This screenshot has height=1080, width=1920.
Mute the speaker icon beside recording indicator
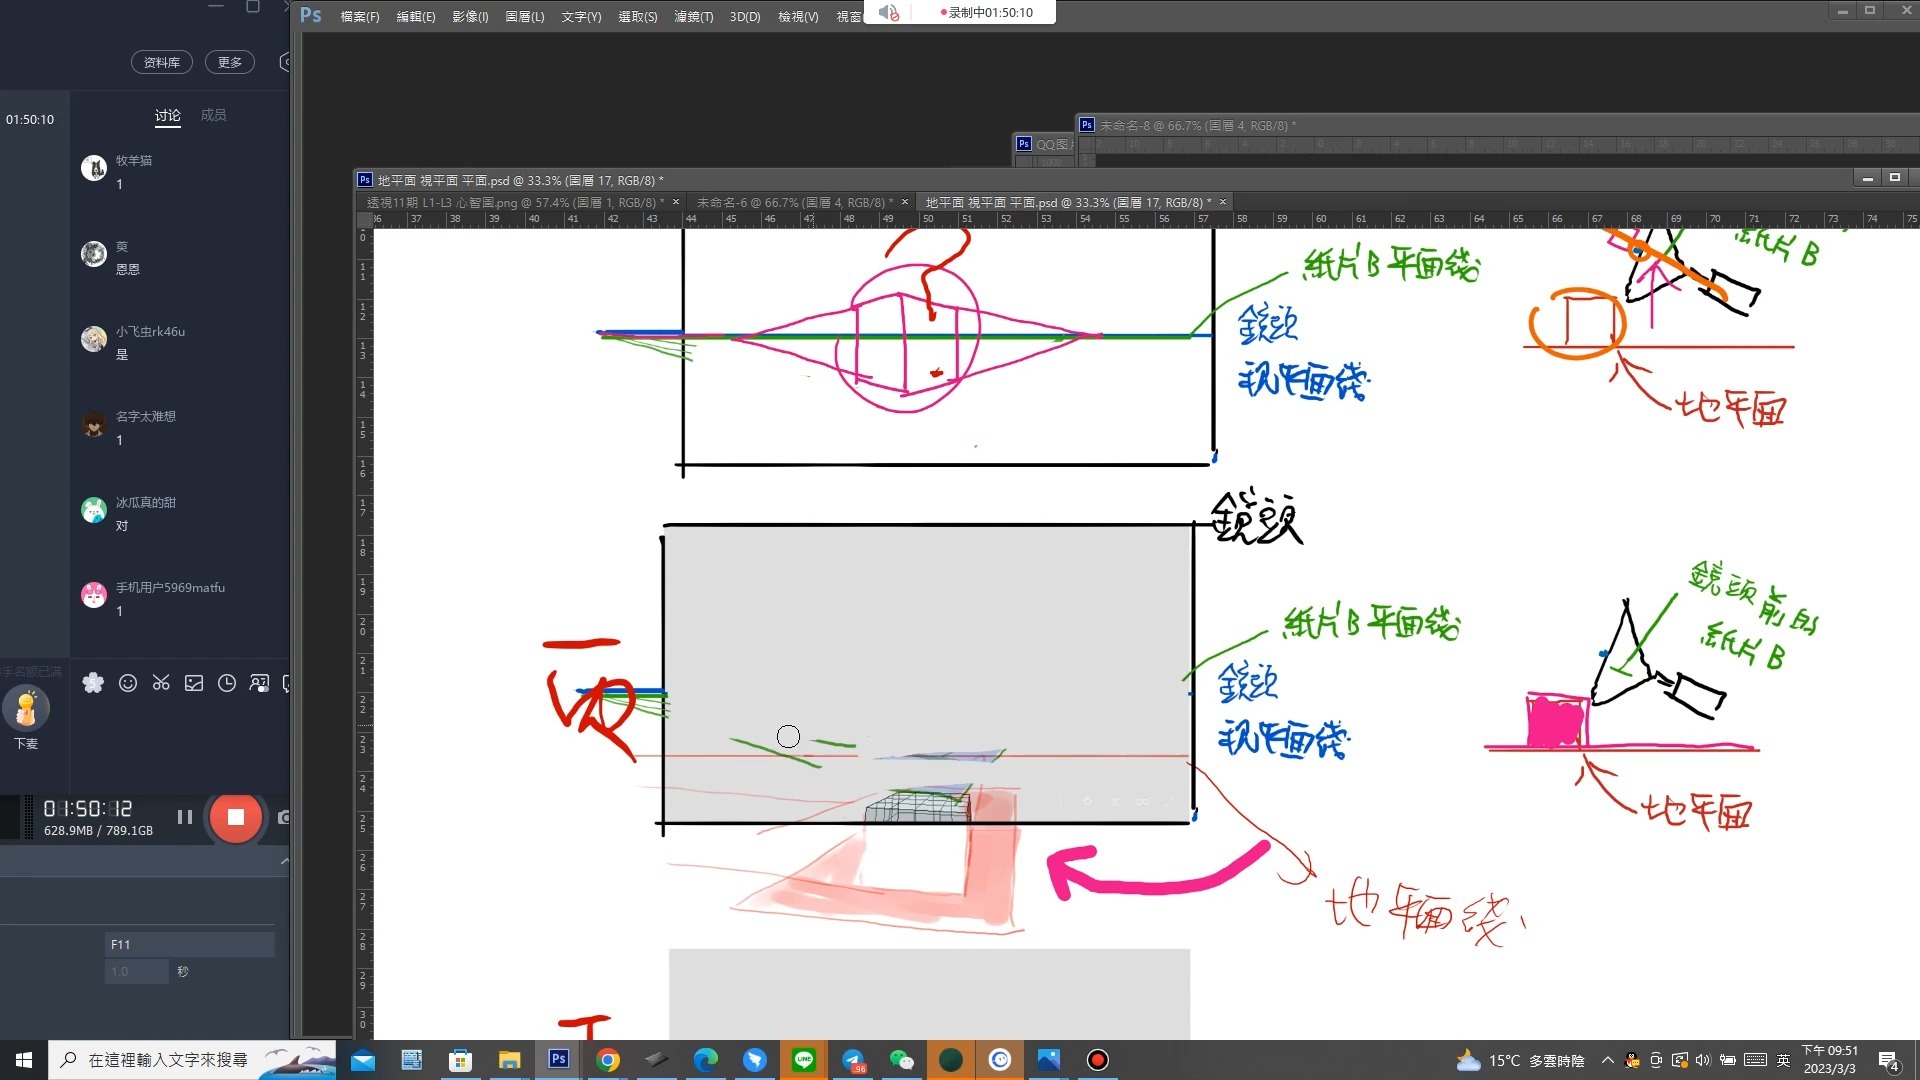pos(888,12)
